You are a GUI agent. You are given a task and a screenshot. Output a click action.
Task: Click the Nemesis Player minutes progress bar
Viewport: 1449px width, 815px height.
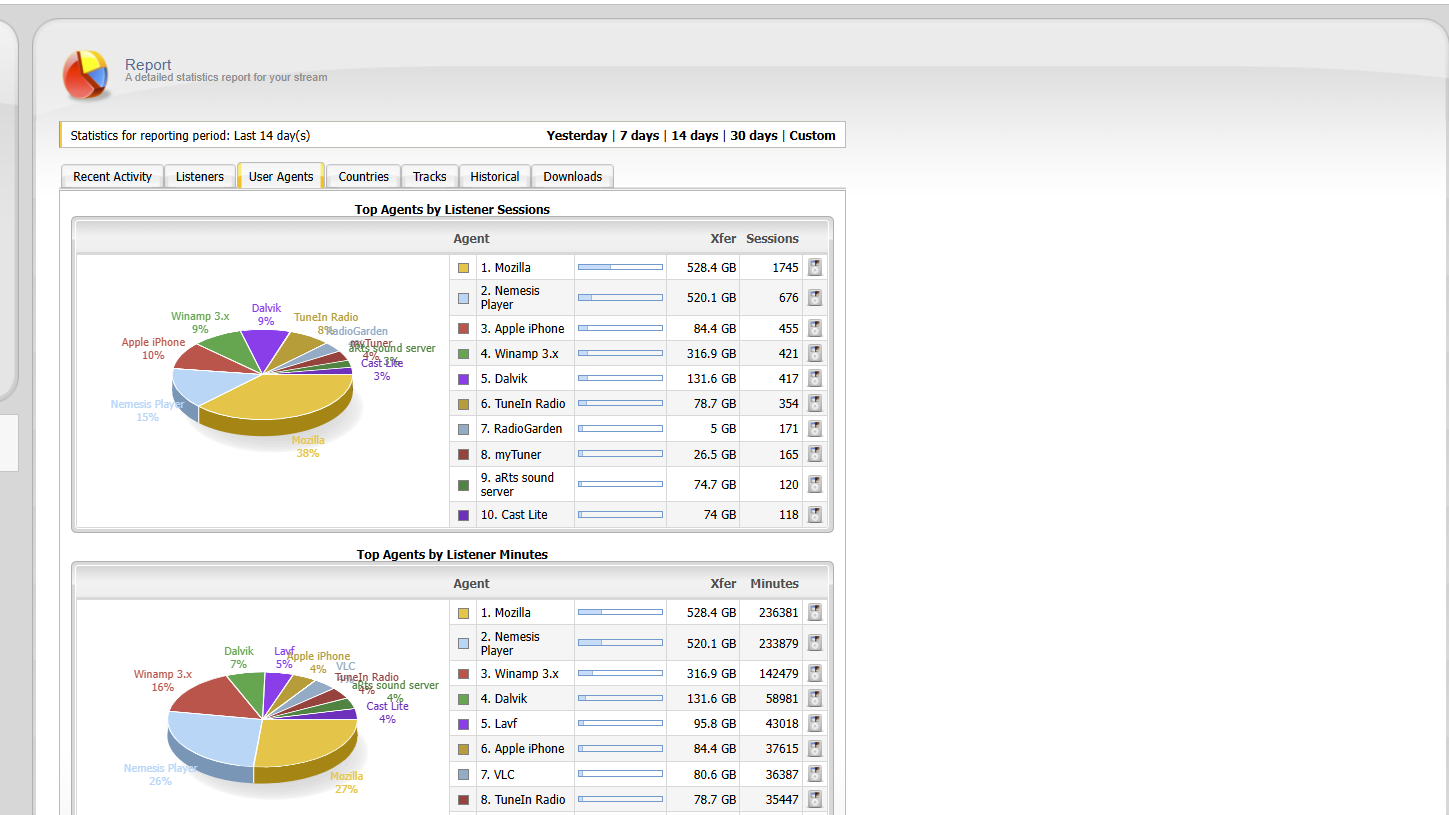pos(620,643)
